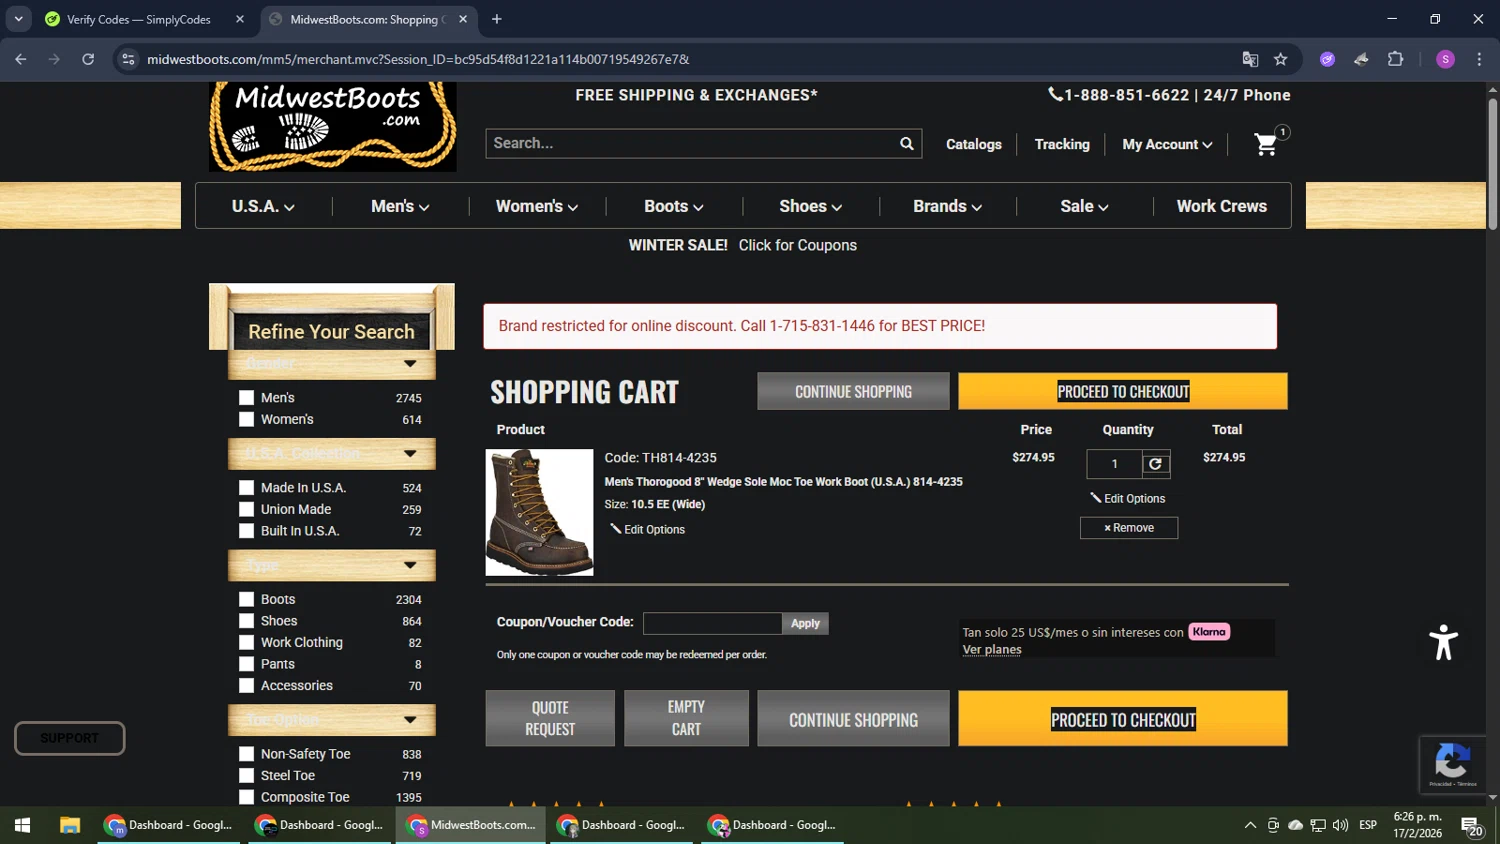
Task: Expand the Women's navigation dropdown
Action: (537, 206)
